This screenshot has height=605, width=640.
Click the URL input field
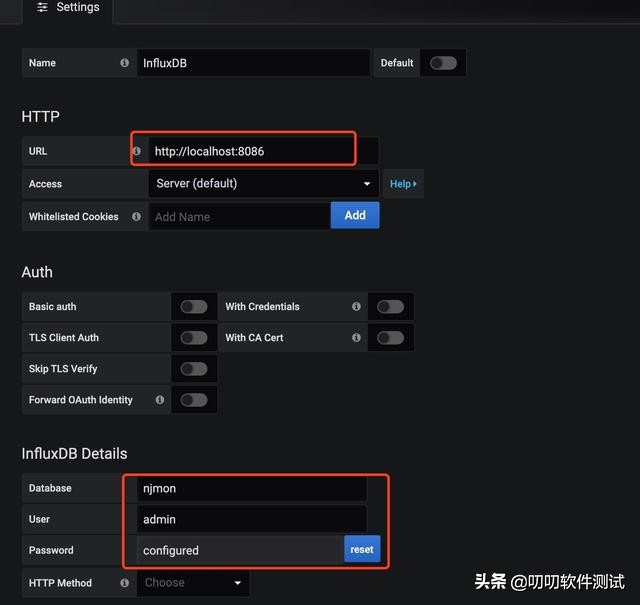(x=264, y=151)
